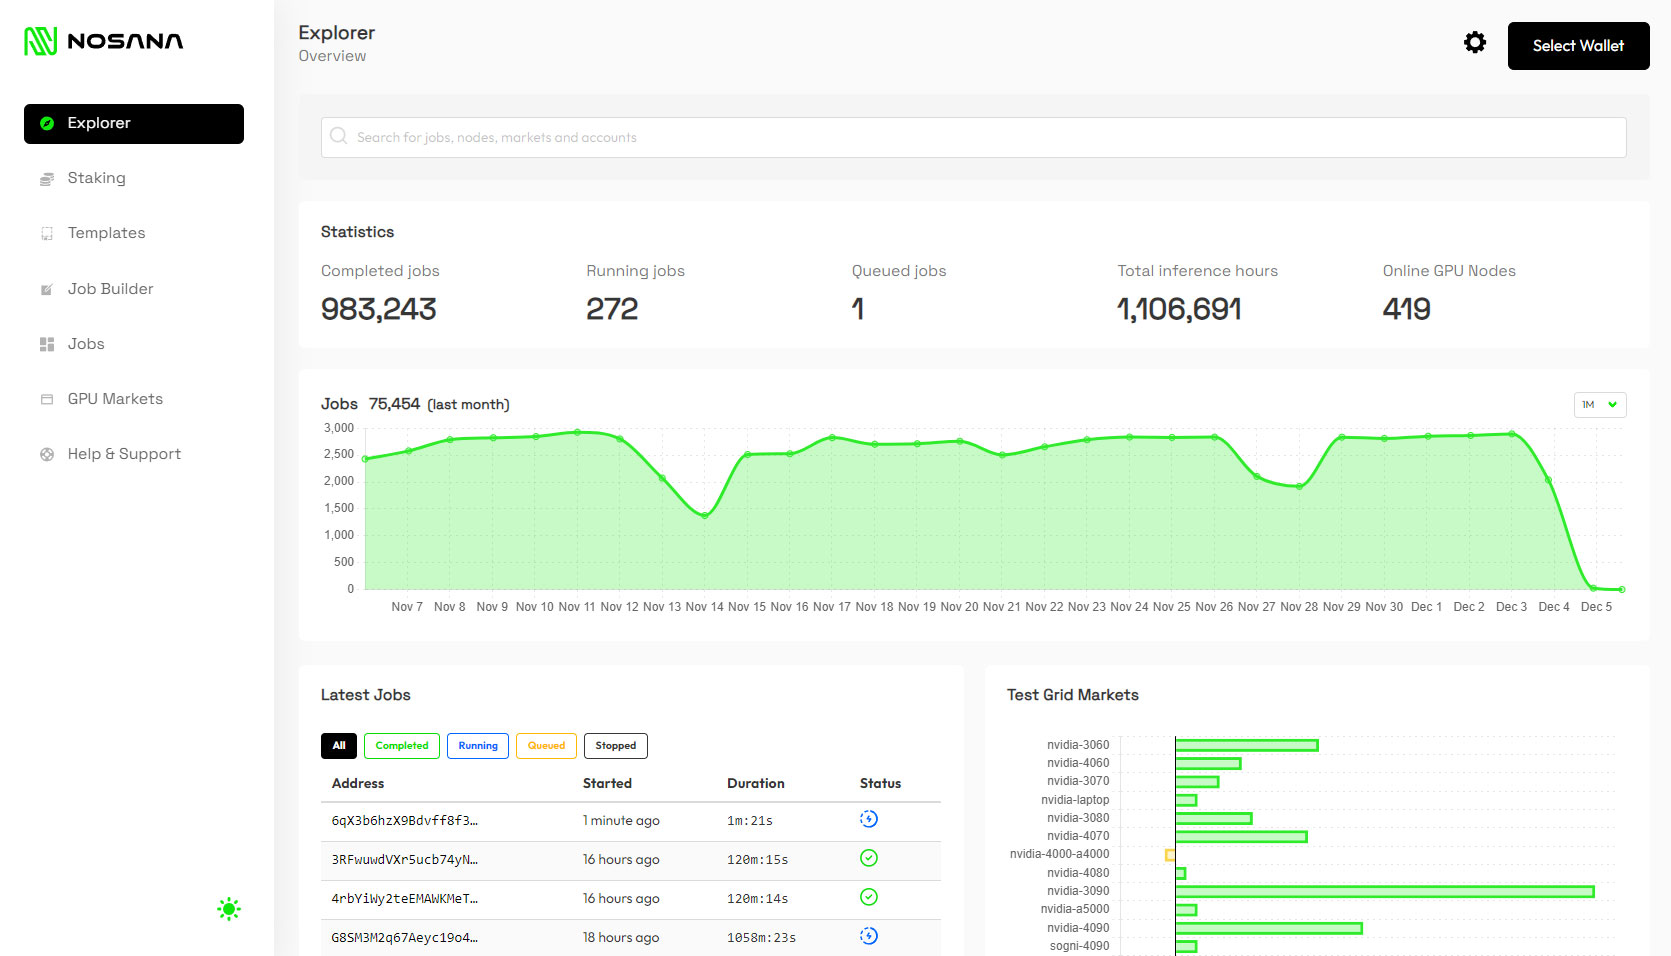1671x956 pixels.
Task: Click the magnifier icon in the search bar
Action: click(339, 136)
